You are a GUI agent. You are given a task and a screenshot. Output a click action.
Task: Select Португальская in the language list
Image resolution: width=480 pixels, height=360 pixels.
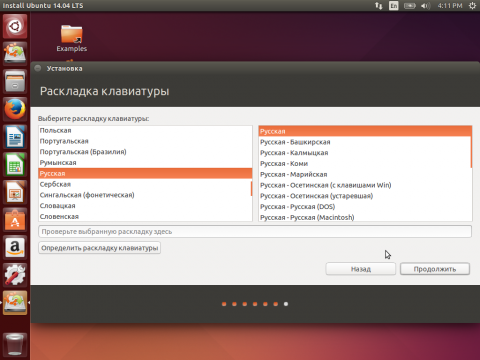tap(145, 141)
